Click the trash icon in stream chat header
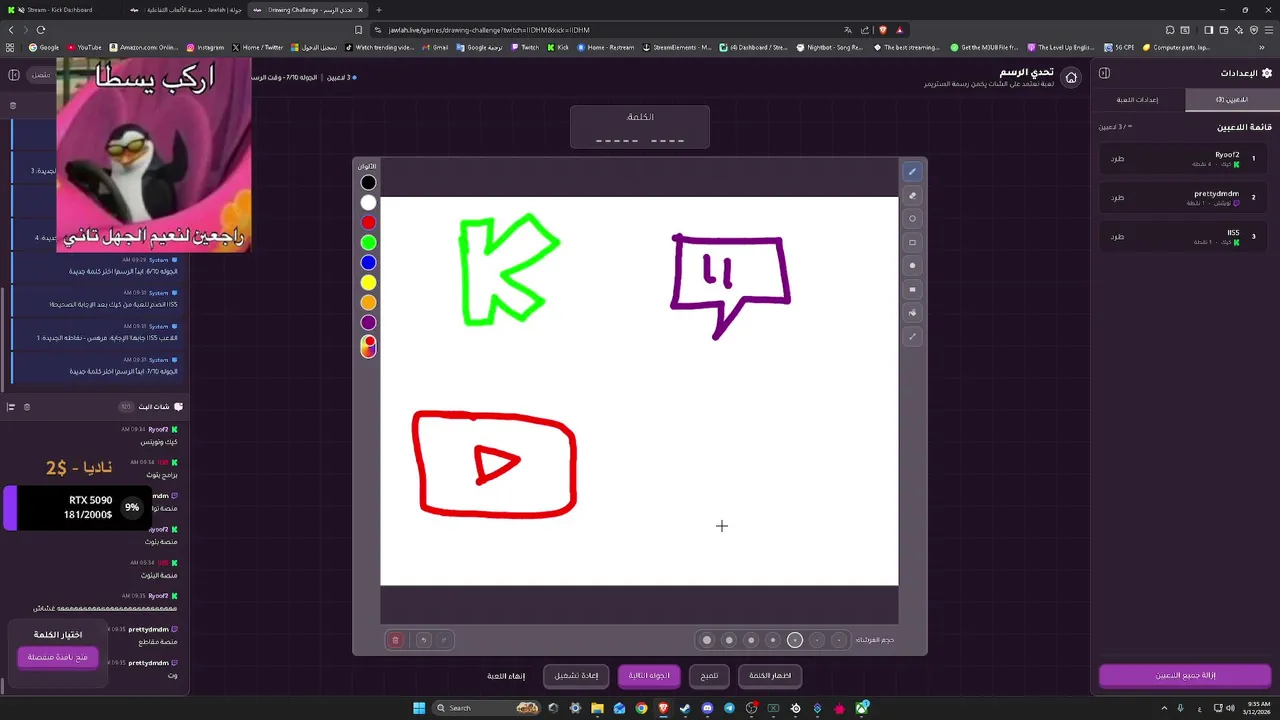The height and width of the screenshot is (720, 1280). tap(27, 407)
